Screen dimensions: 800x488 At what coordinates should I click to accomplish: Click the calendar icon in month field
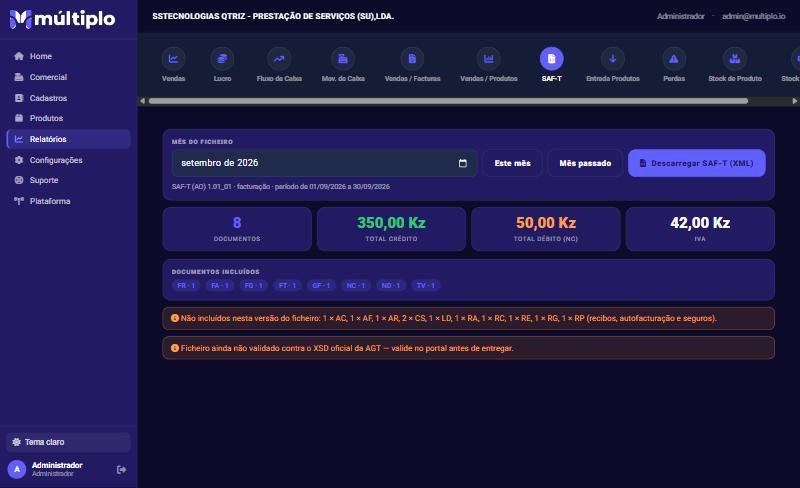(x=463, y=163)
